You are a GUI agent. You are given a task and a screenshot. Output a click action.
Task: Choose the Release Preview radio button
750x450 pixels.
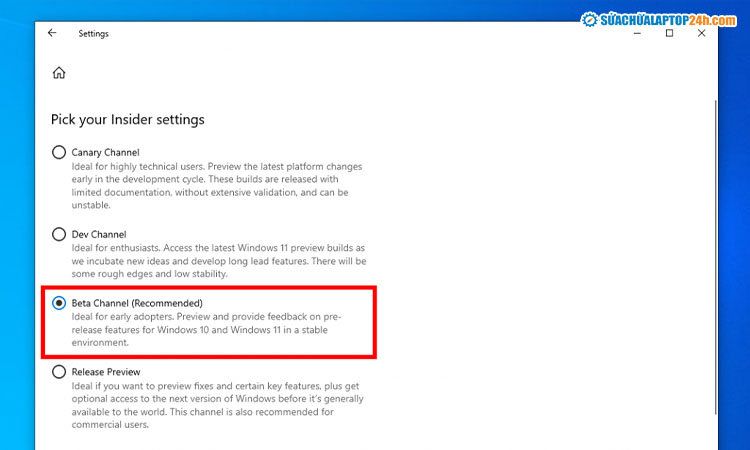pyautogui.click(x=59, y=372)
